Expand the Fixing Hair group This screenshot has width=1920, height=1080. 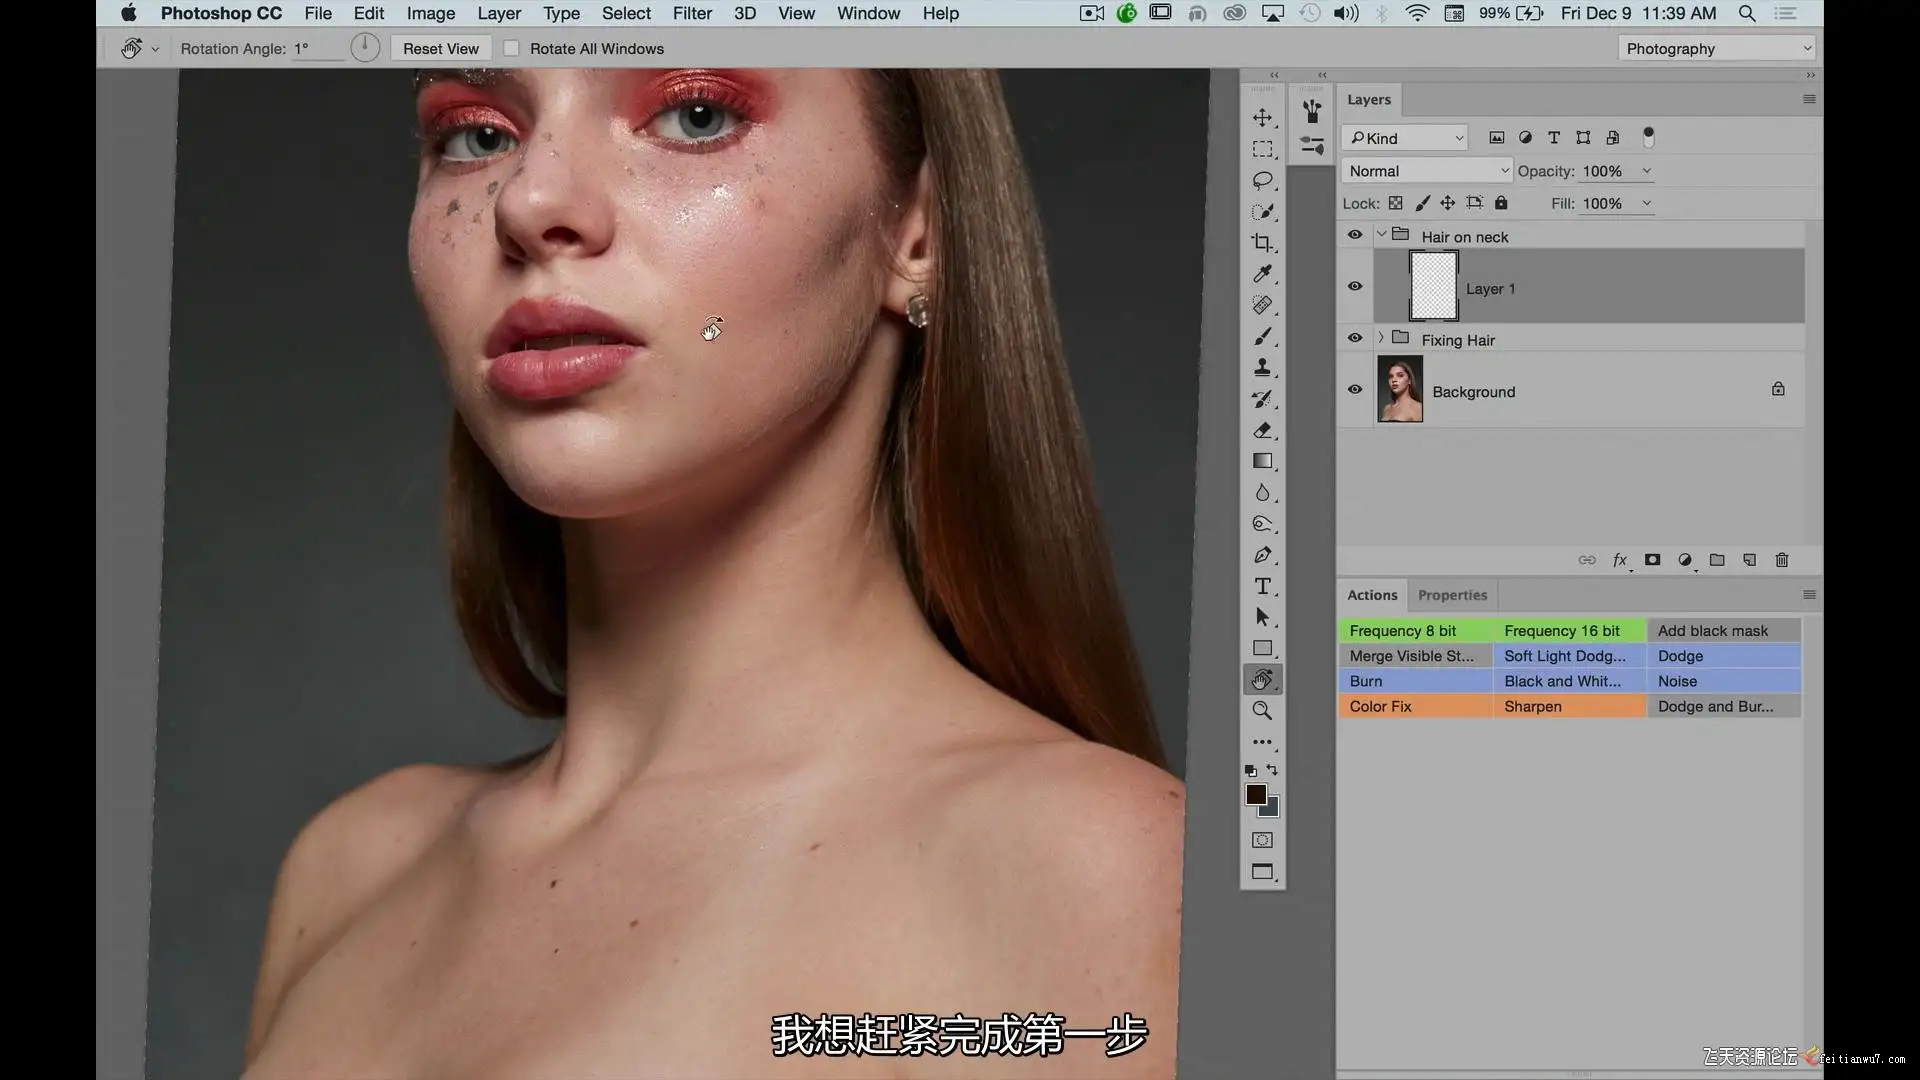click(x=1381, y=338)
